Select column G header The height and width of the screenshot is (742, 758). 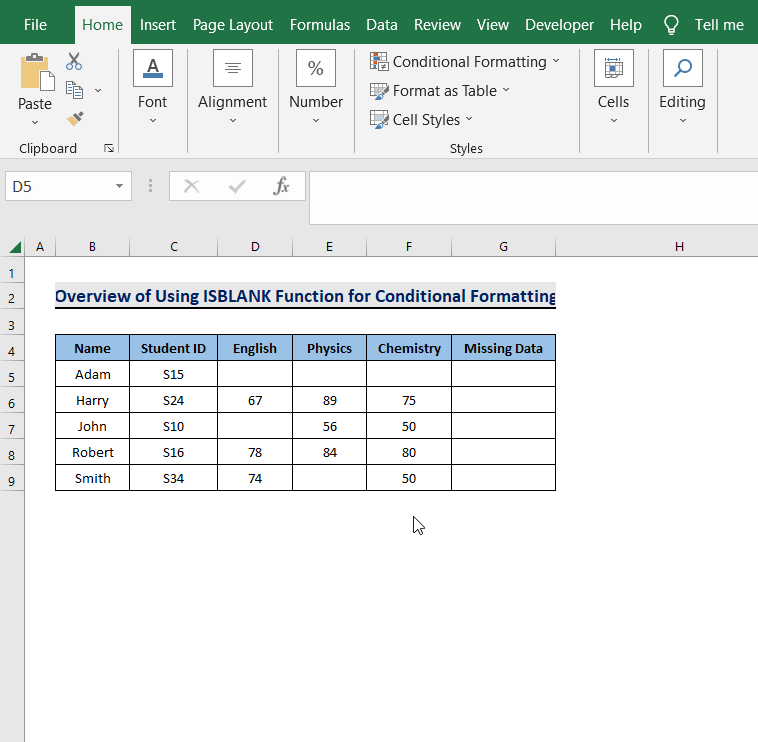[503, 247]
